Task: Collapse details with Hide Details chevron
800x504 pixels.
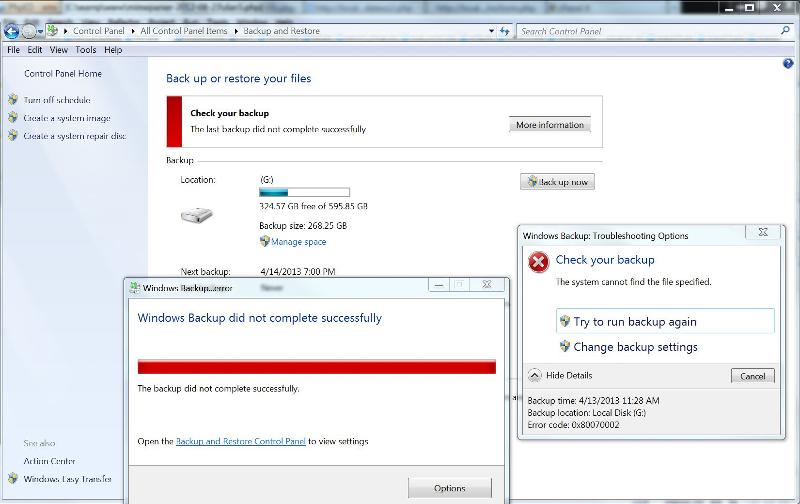Action: coord(534,375)
